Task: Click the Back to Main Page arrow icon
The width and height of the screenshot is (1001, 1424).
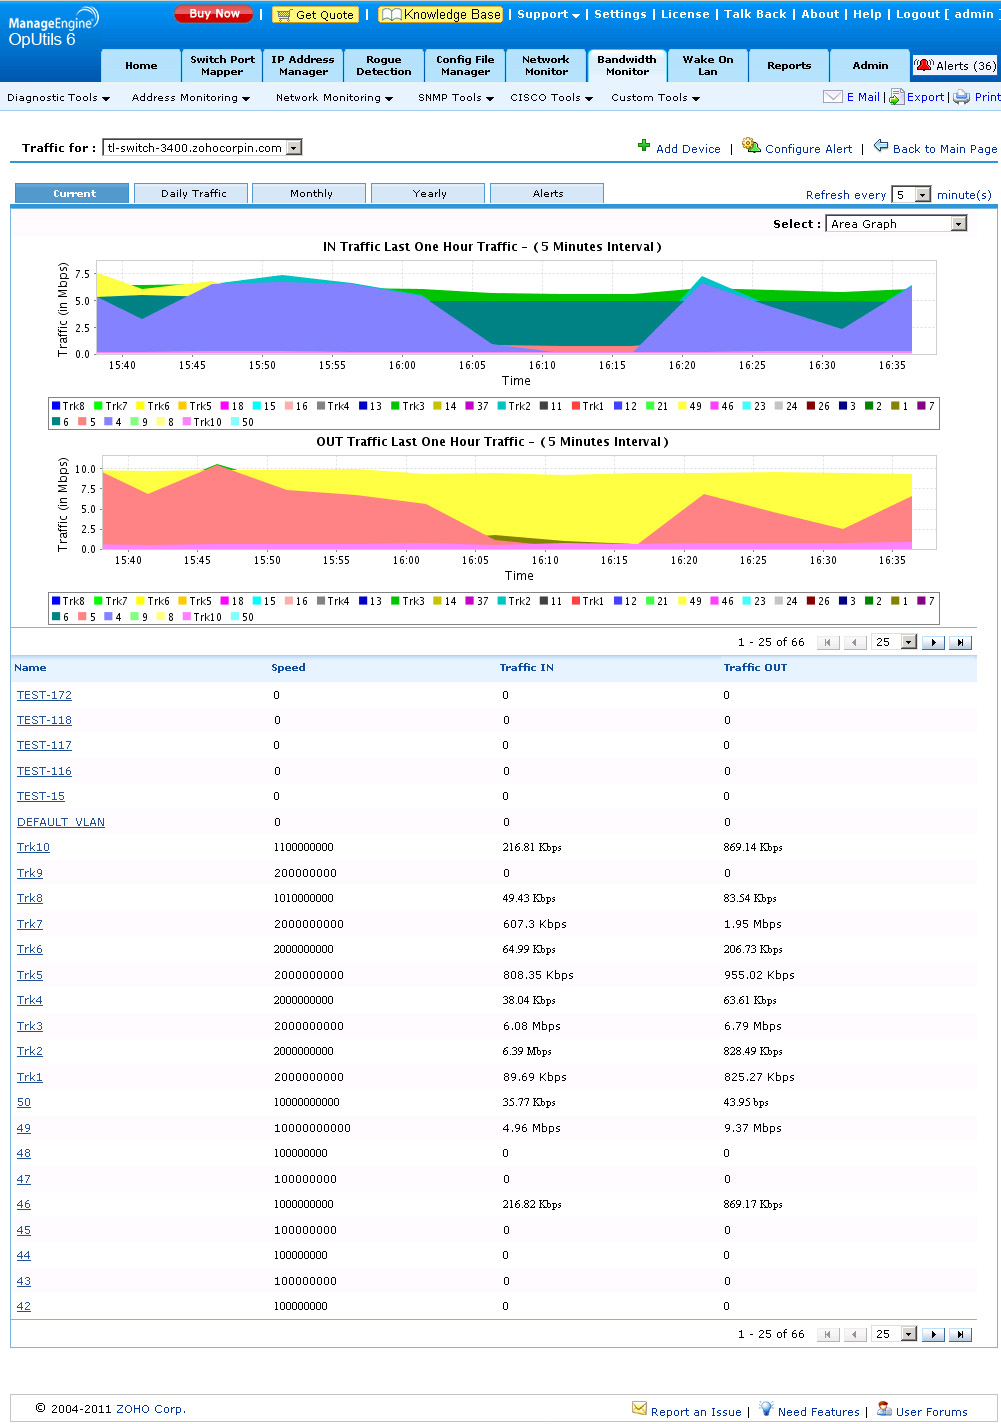Action: 881,146
